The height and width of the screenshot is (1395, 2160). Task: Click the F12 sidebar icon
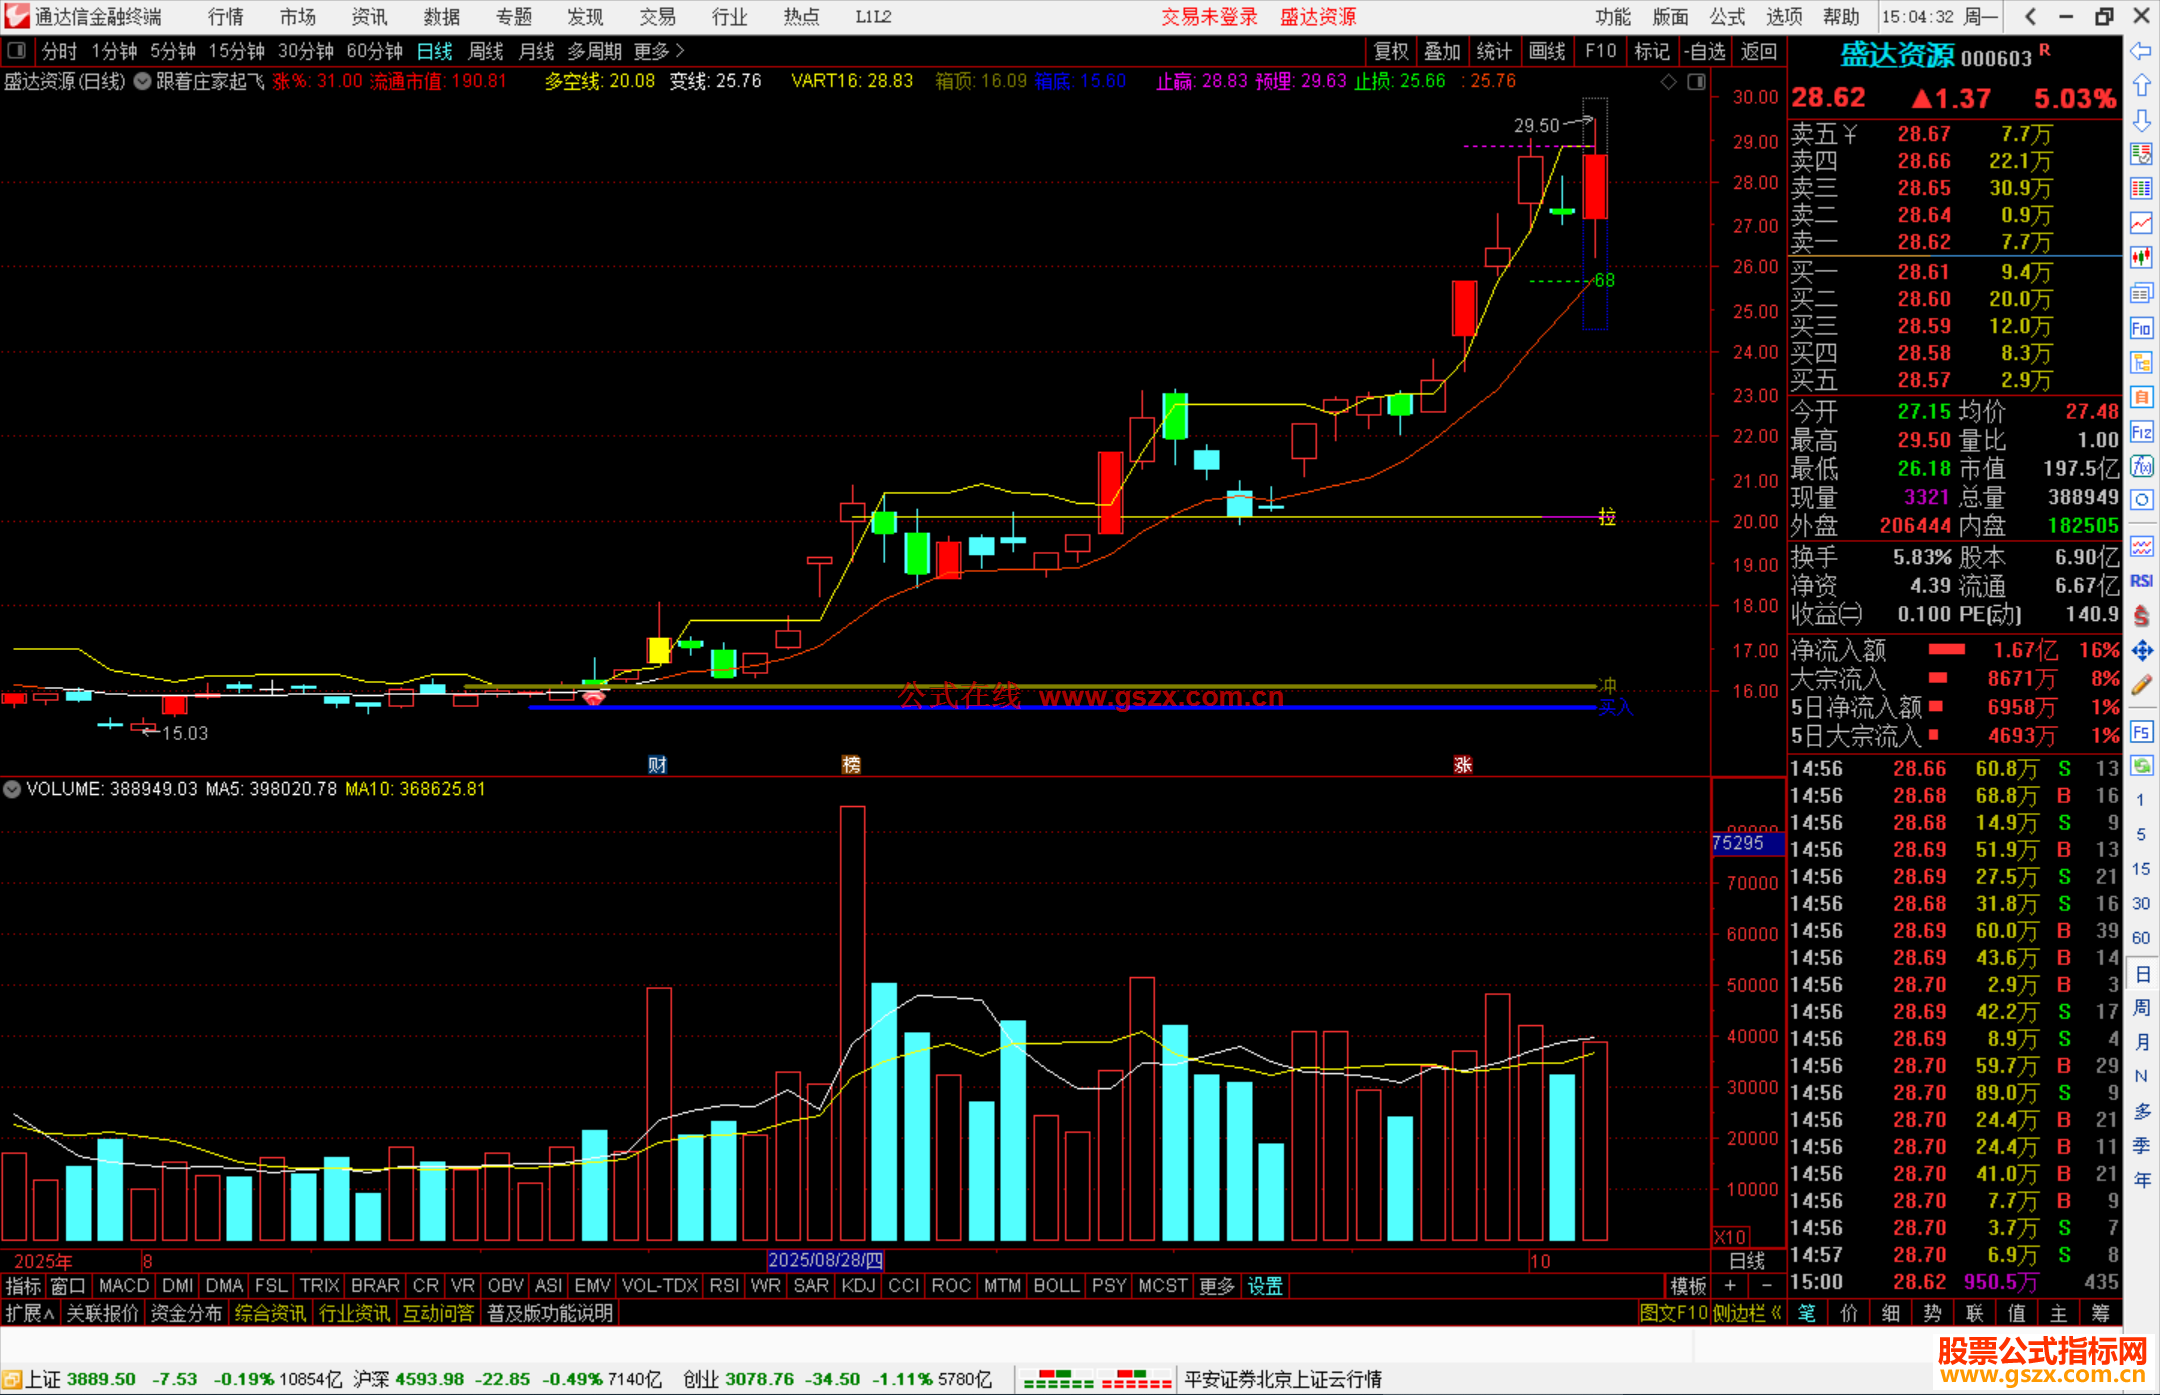click(x=2141, y=432)
